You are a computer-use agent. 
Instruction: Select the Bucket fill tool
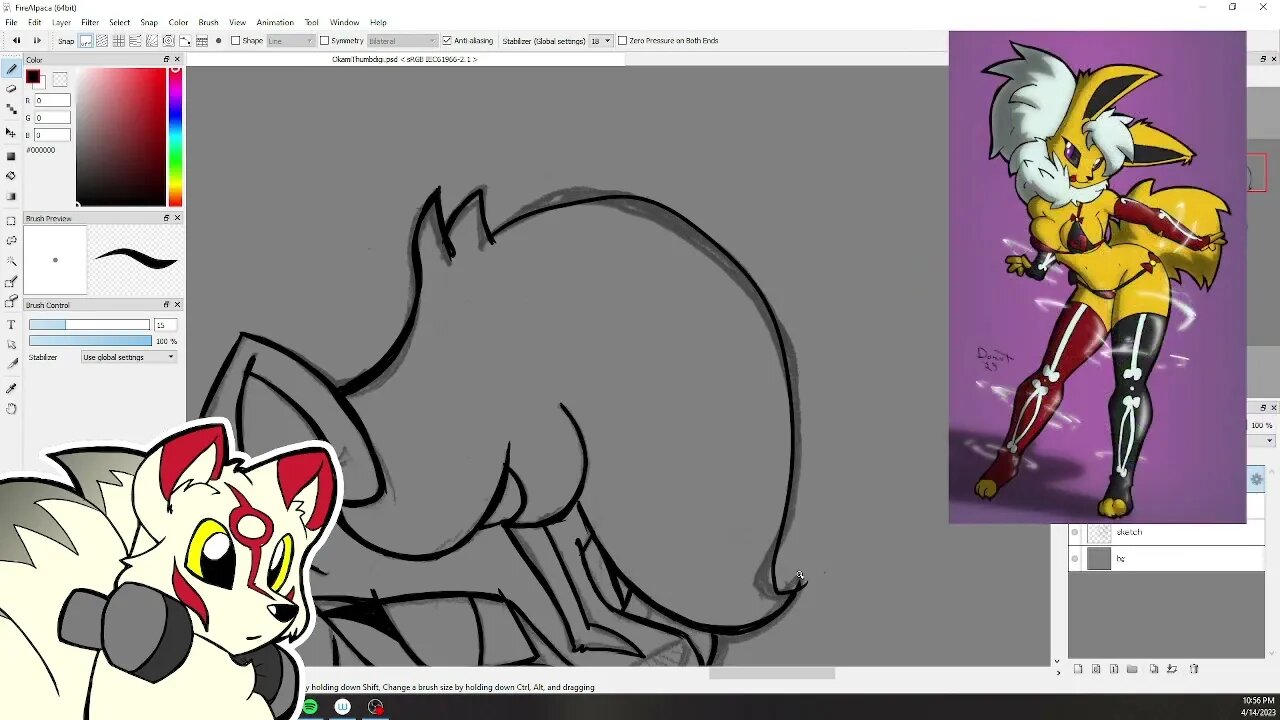11,176
